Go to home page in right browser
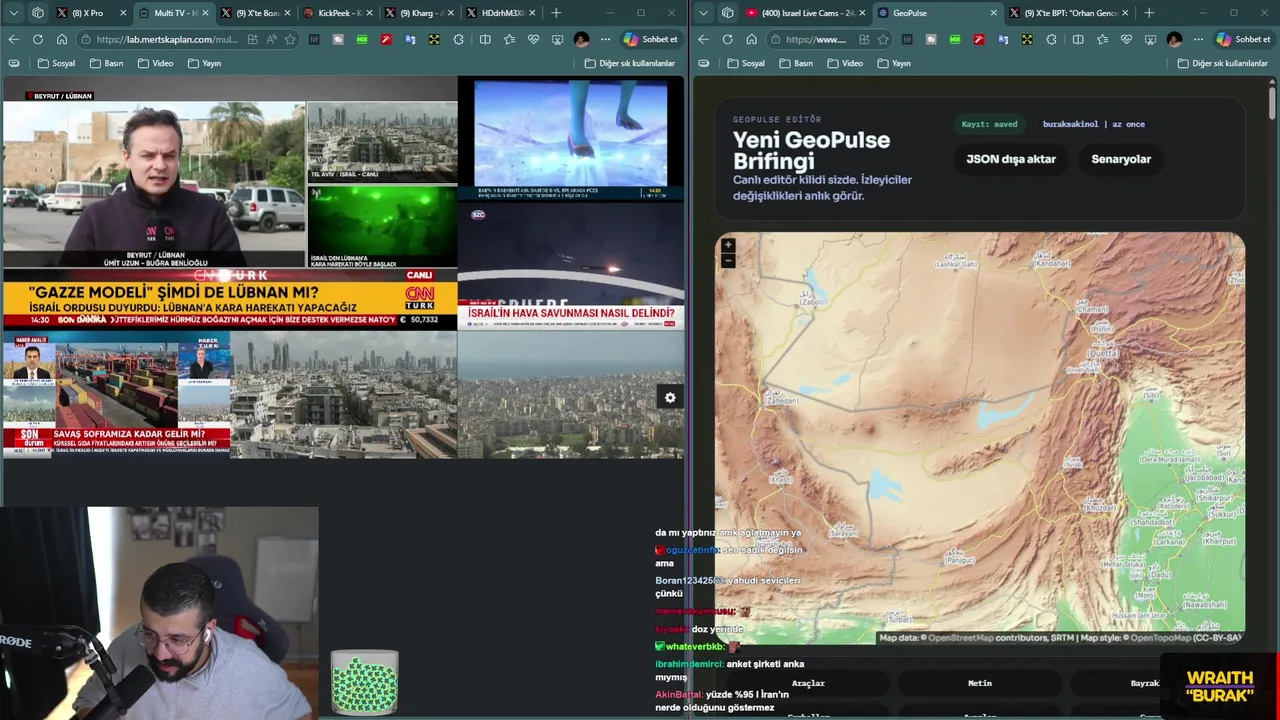 [752, 39]
